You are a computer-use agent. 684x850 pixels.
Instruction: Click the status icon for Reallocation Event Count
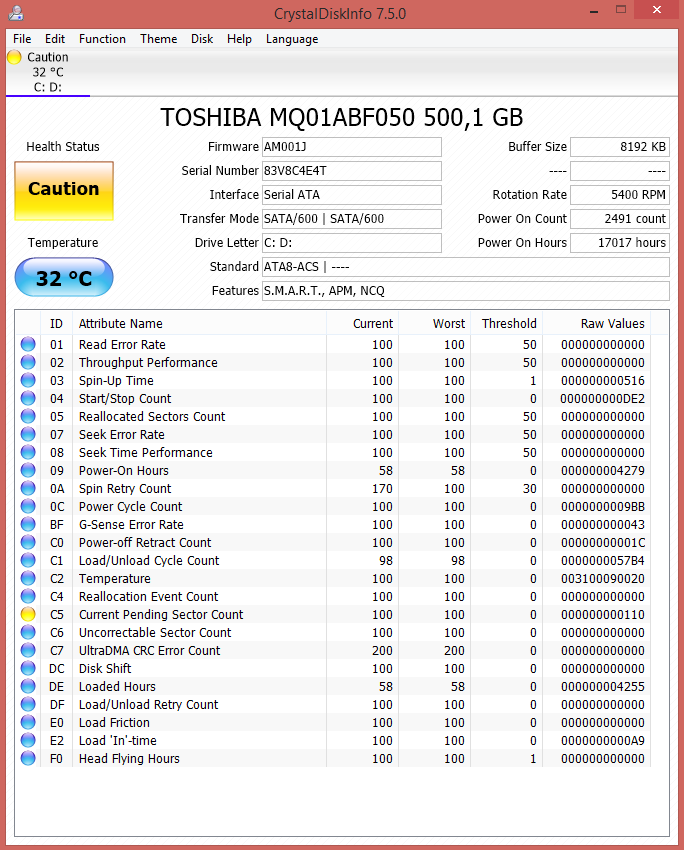tap(28, 596)
